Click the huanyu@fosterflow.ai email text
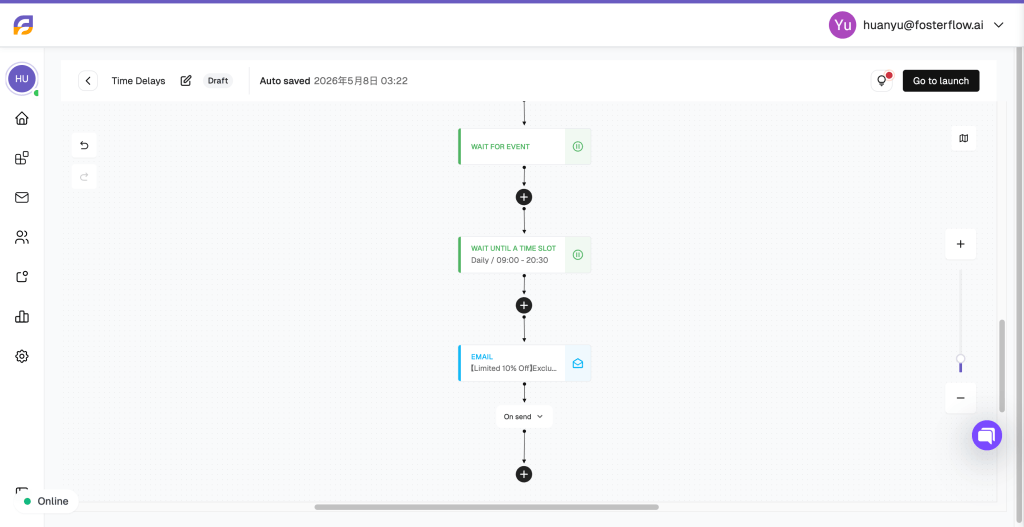Screen dimensions: 1024x527 [923, 25]
